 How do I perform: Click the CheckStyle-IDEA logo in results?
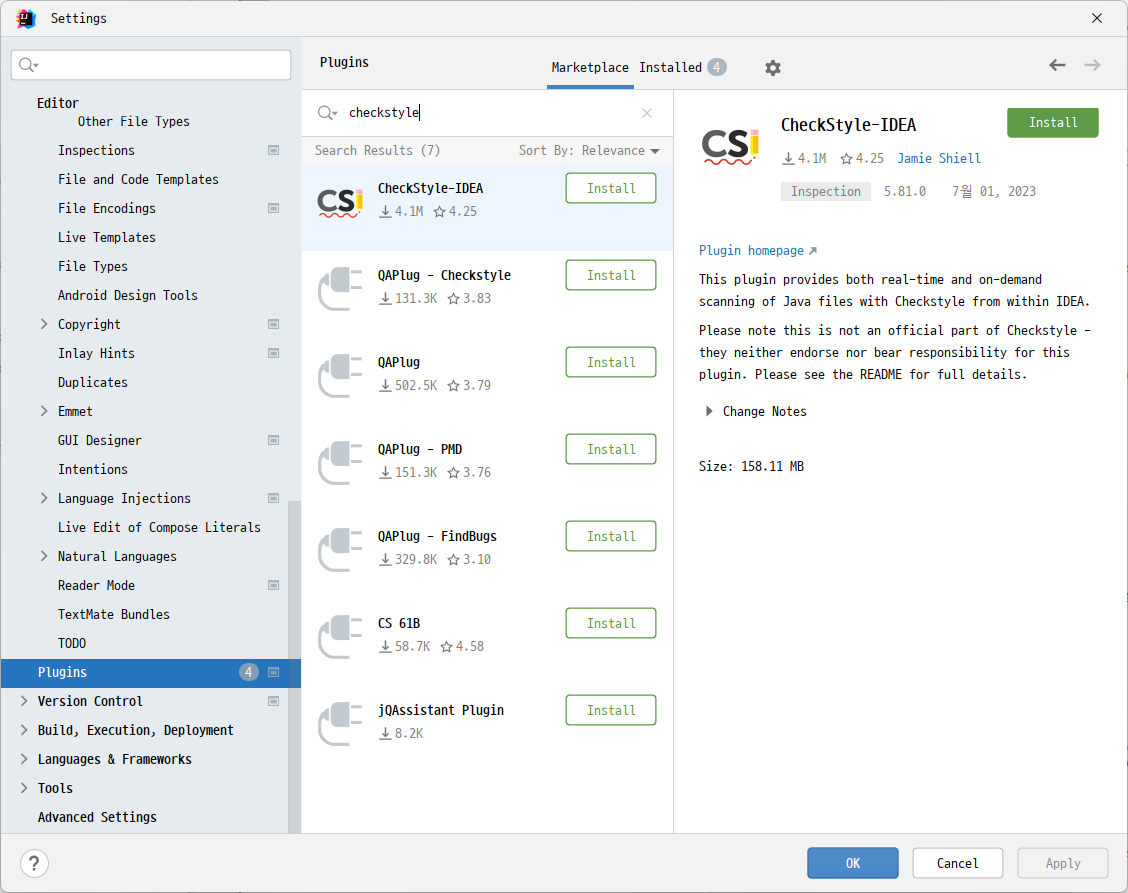pos(340,204)
